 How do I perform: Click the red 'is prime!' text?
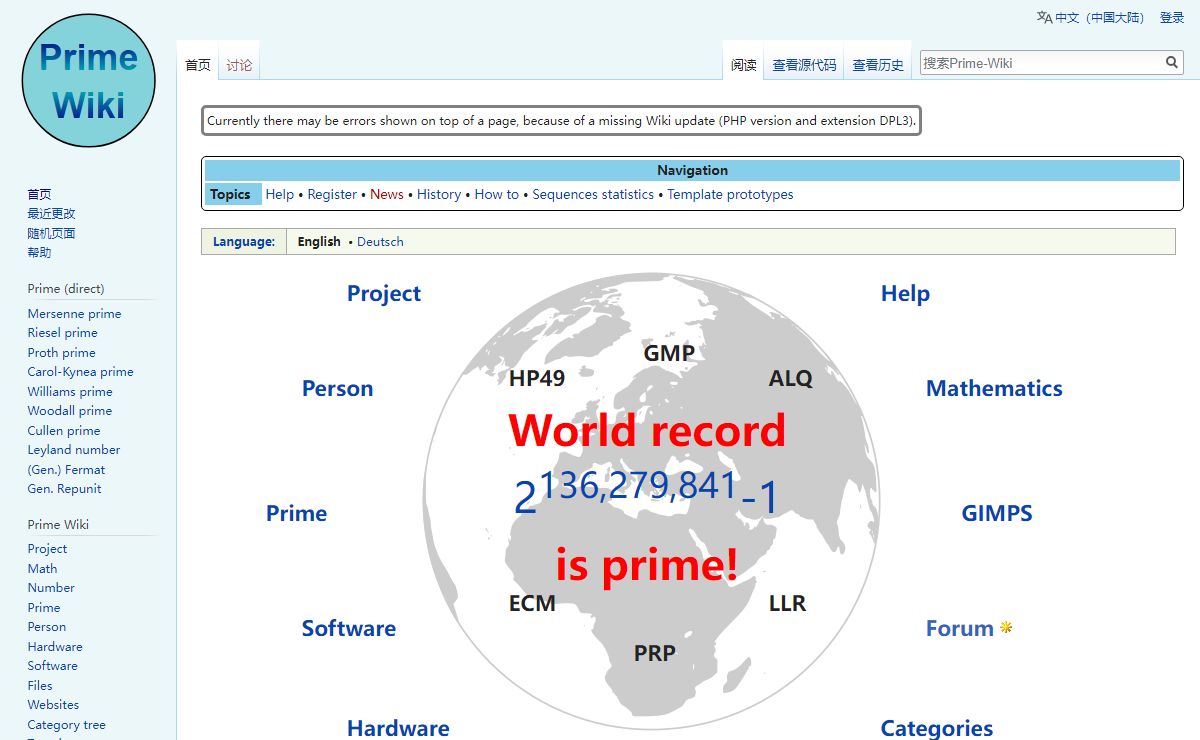pos(647,565)
